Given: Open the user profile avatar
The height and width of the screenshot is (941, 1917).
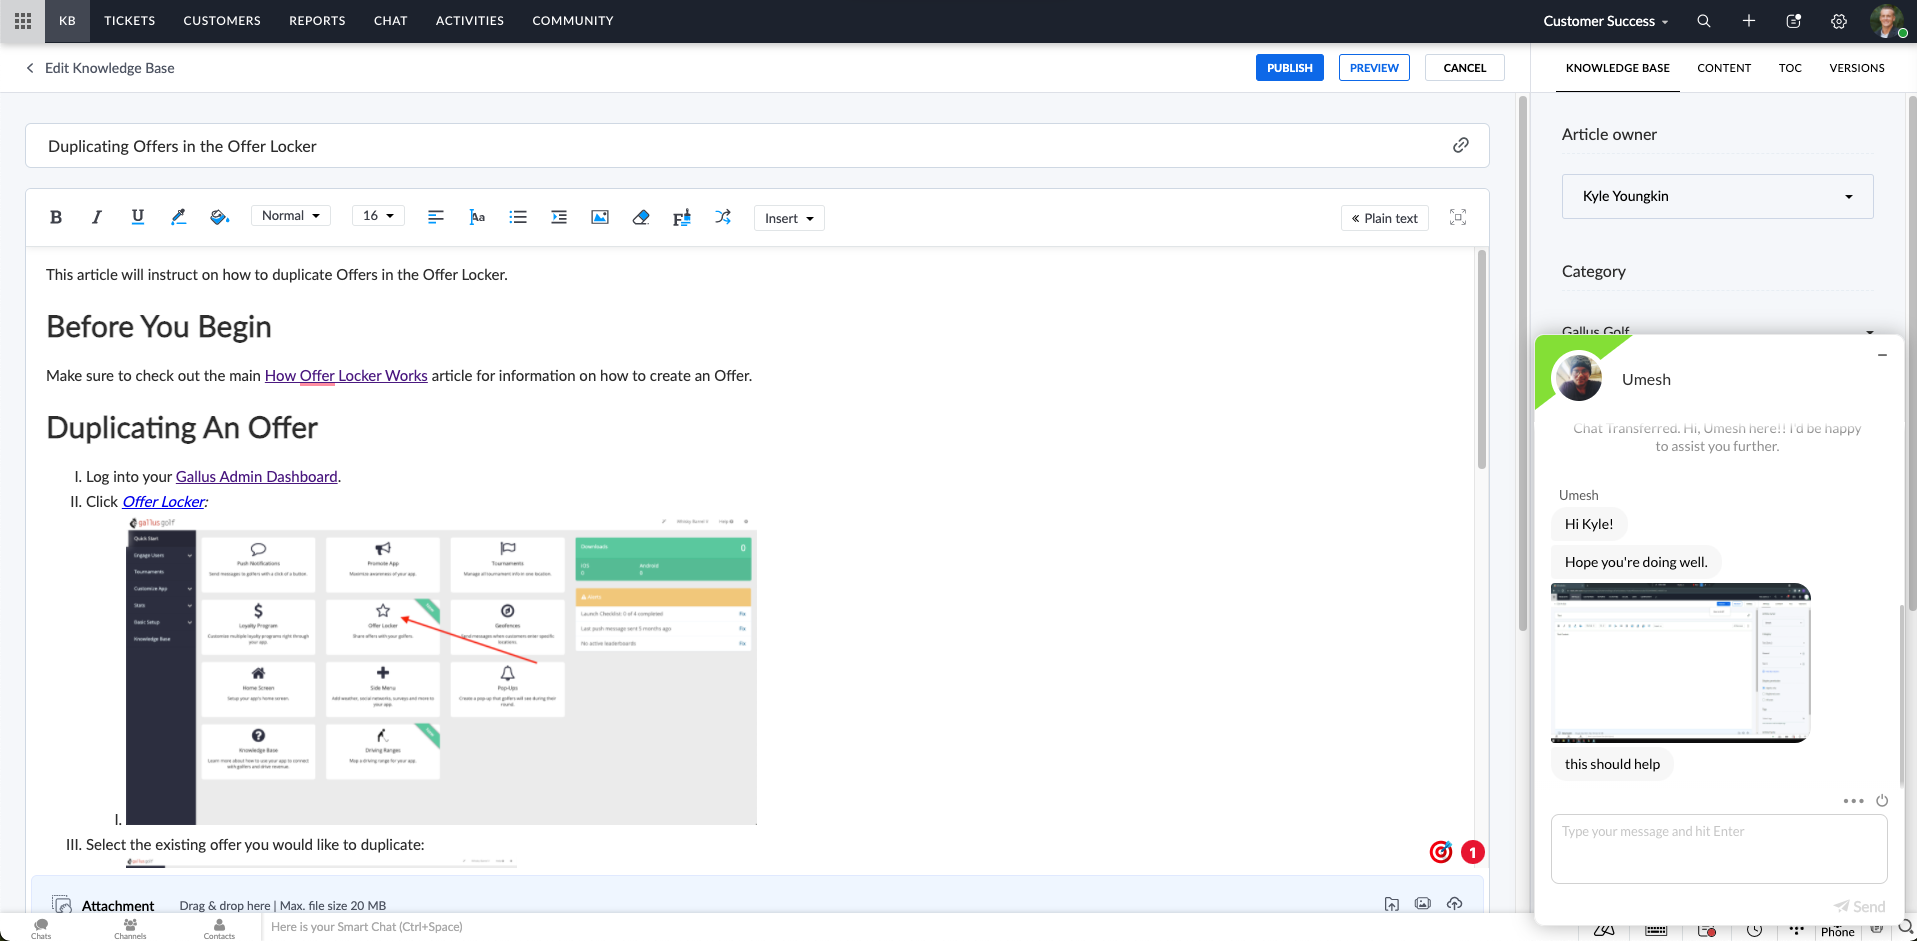Looking at the screenshot, I should (1886, 21).
